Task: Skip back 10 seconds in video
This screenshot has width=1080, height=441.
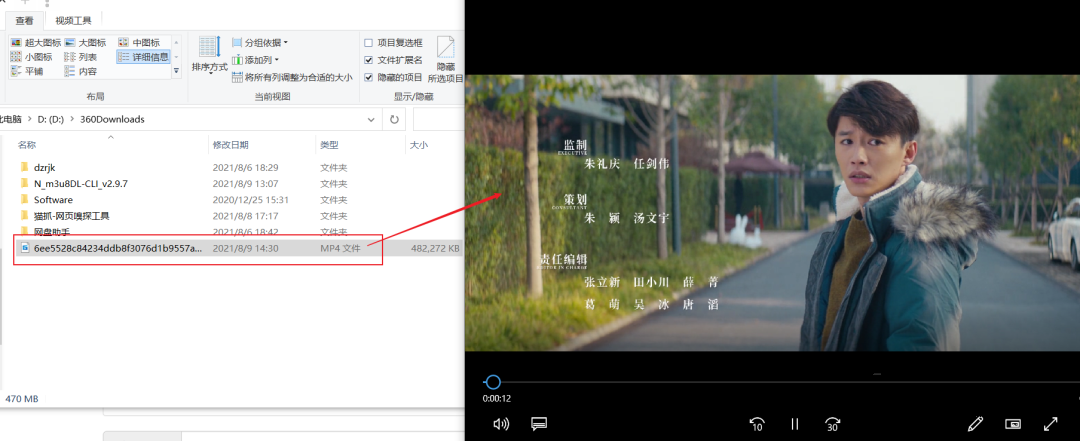Action: point(757,424)
